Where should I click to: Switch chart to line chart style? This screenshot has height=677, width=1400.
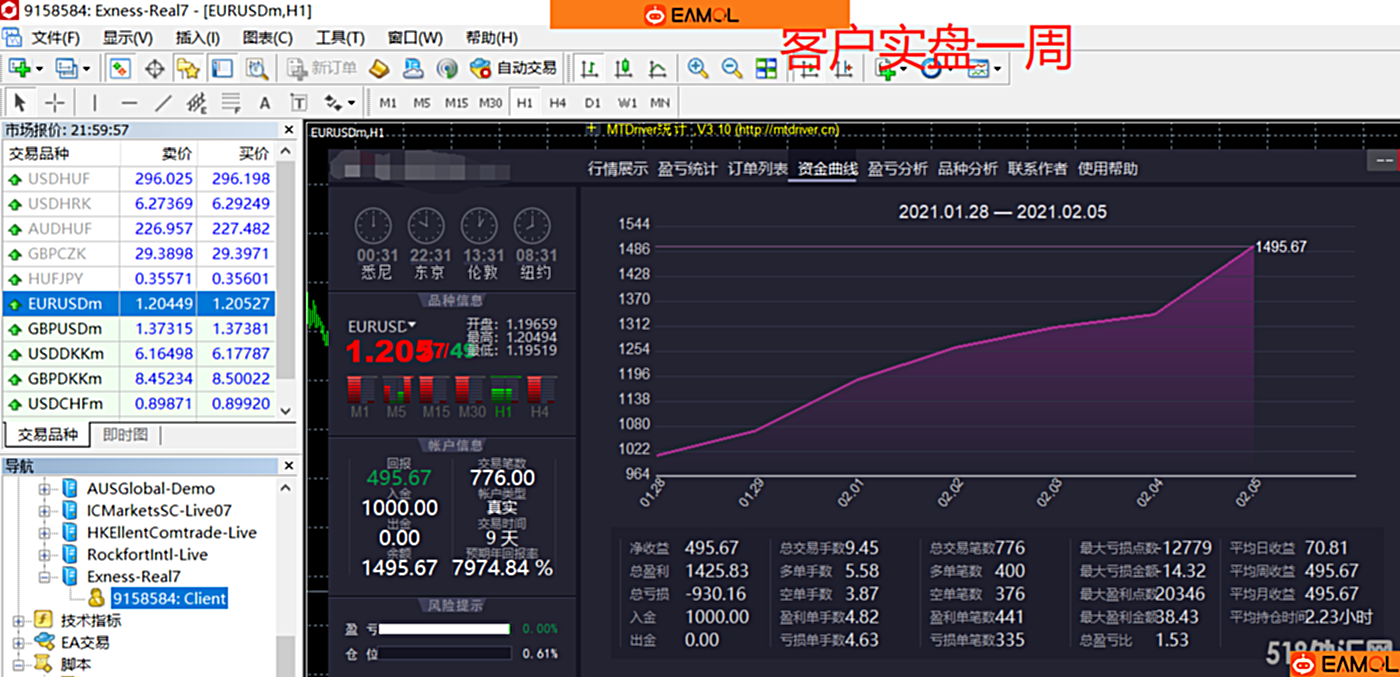point(657,68)
